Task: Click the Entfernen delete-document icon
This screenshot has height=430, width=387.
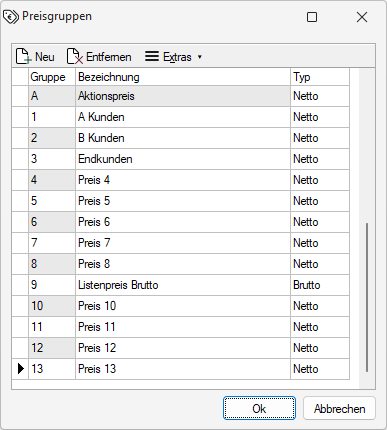Action: [x=75, y=56]
